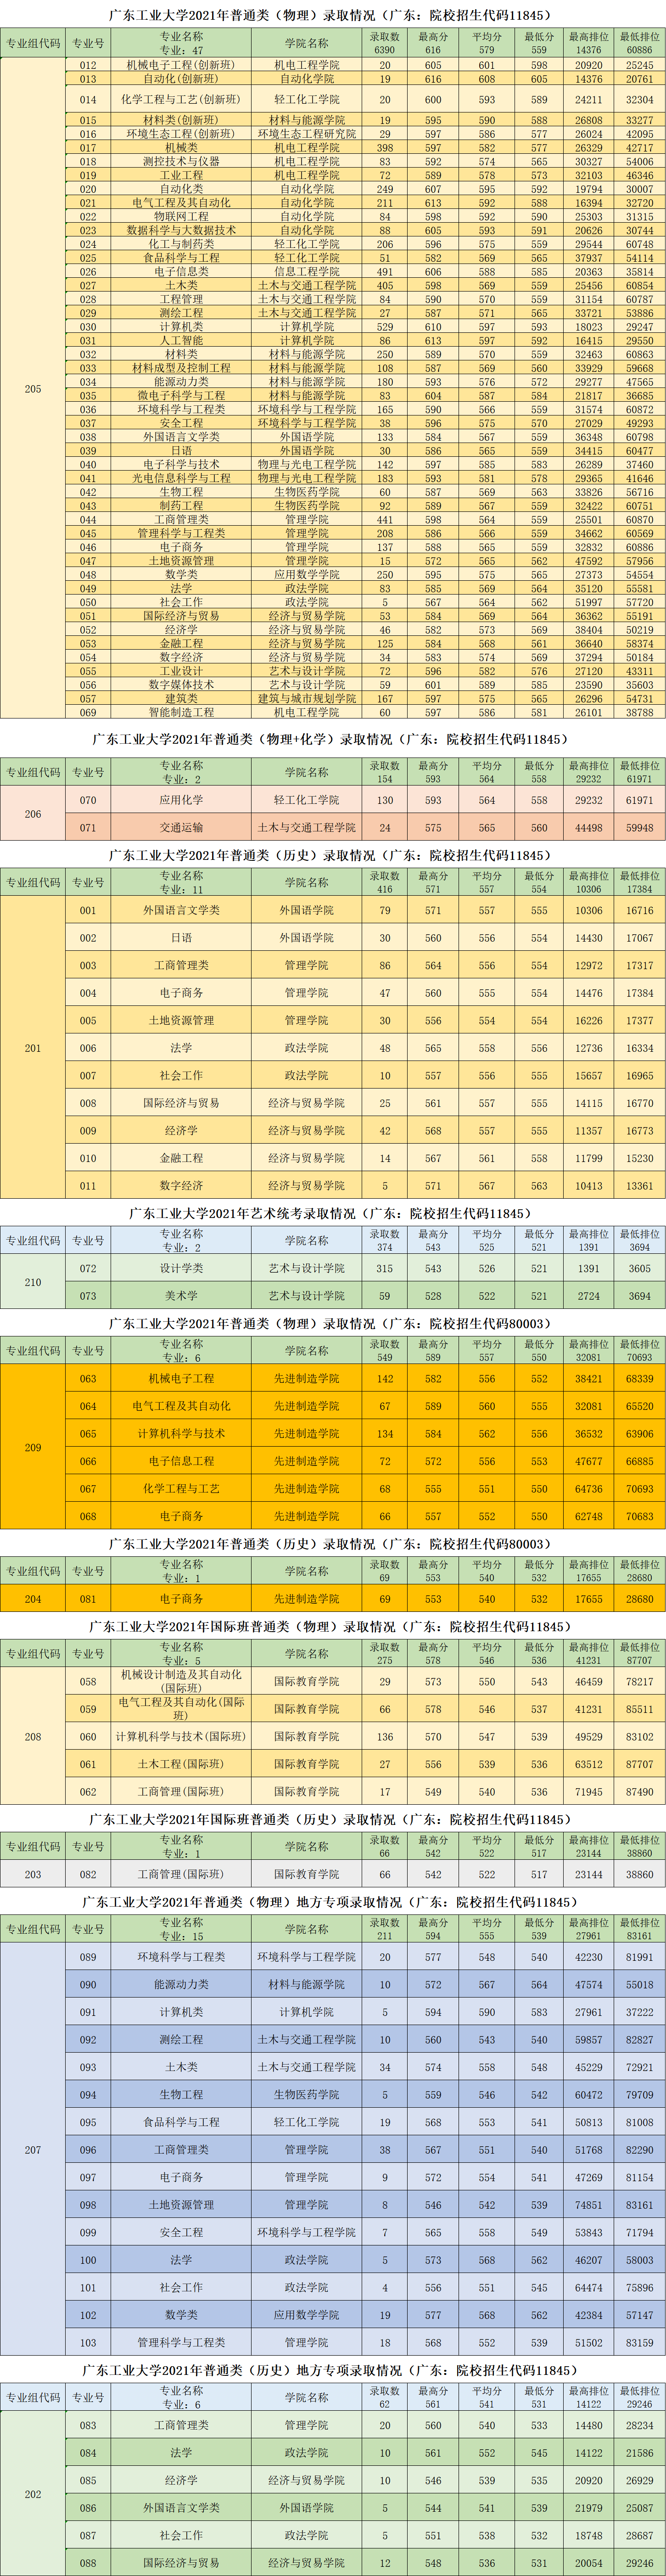Click the 物联网工程 major cell
The height and width of the screenshot is (2576, 666).
[181, 217]
